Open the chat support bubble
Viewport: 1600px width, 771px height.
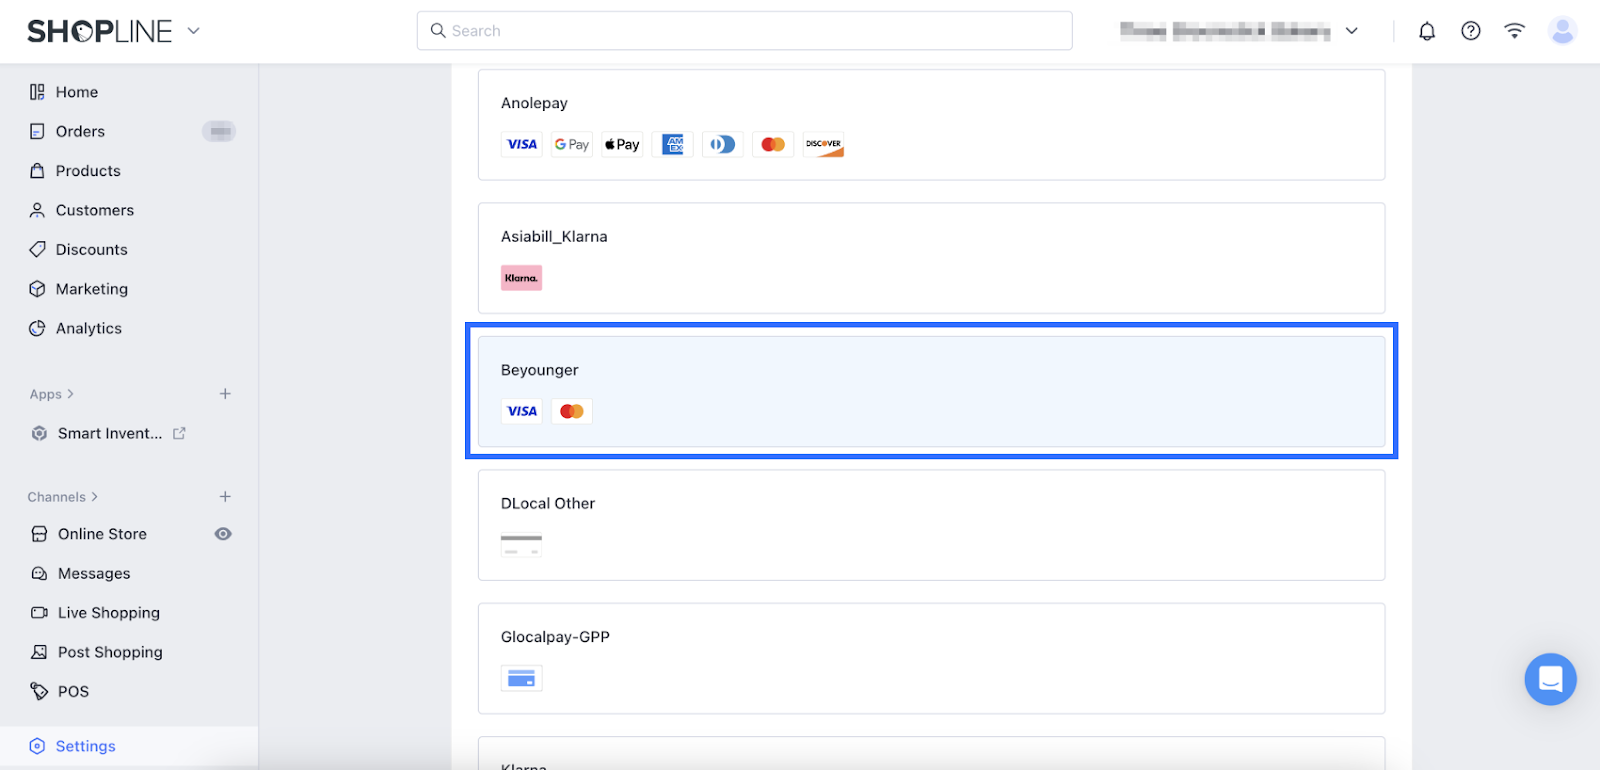(x=1550, y=680)
